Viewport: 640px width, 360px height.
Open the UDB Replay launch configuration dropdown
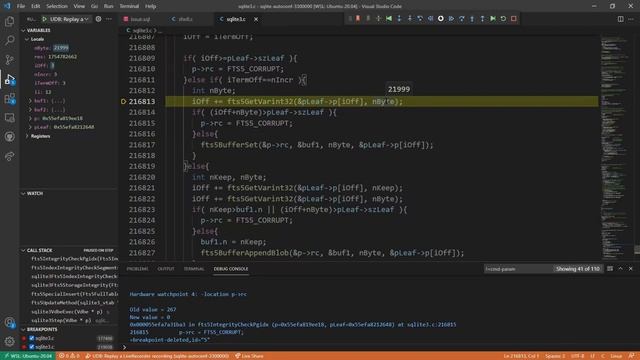(69, 19)
